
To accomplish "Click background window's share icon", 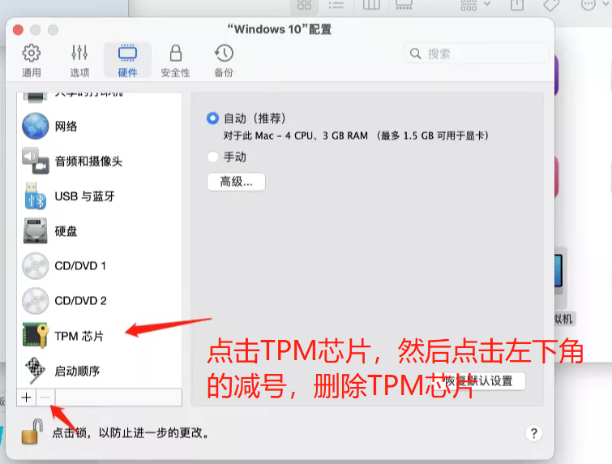I will 517,5.
